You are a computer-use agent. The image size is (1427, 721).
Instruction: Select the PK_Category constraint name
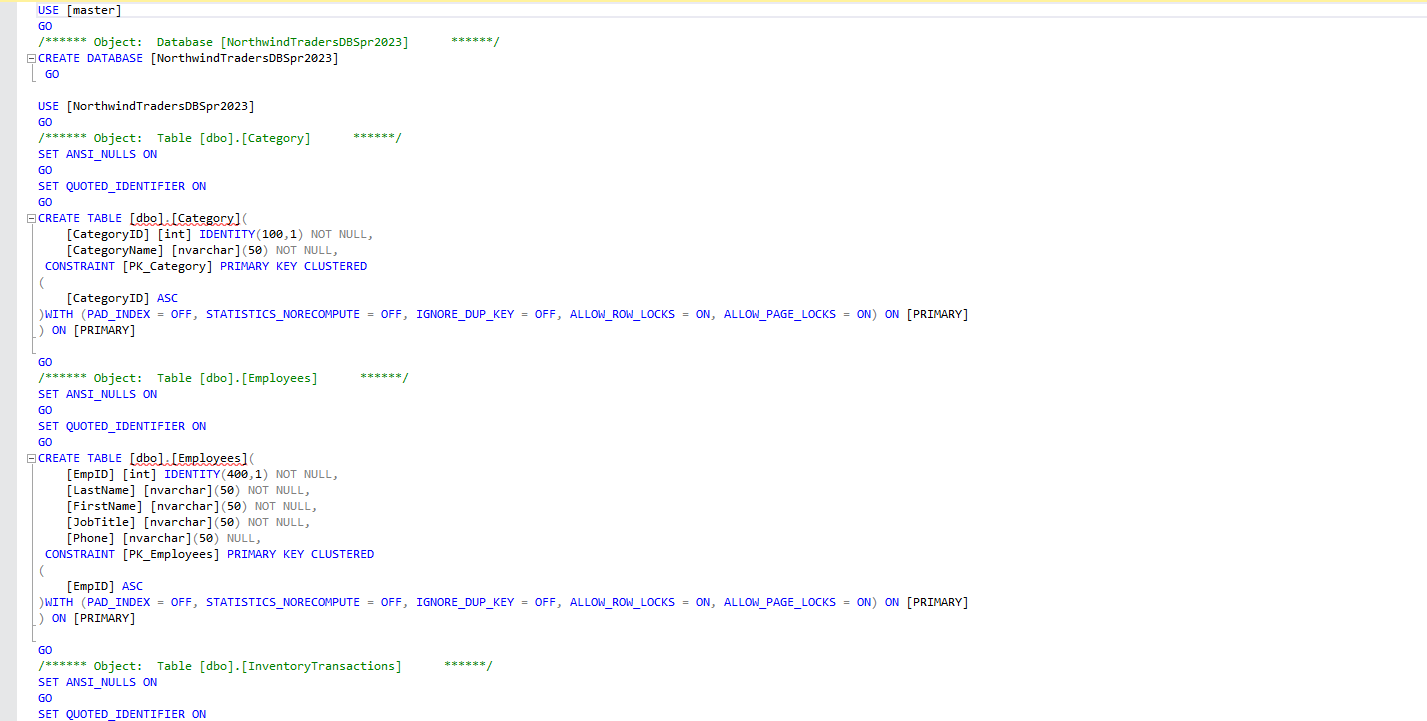[166, 265]
